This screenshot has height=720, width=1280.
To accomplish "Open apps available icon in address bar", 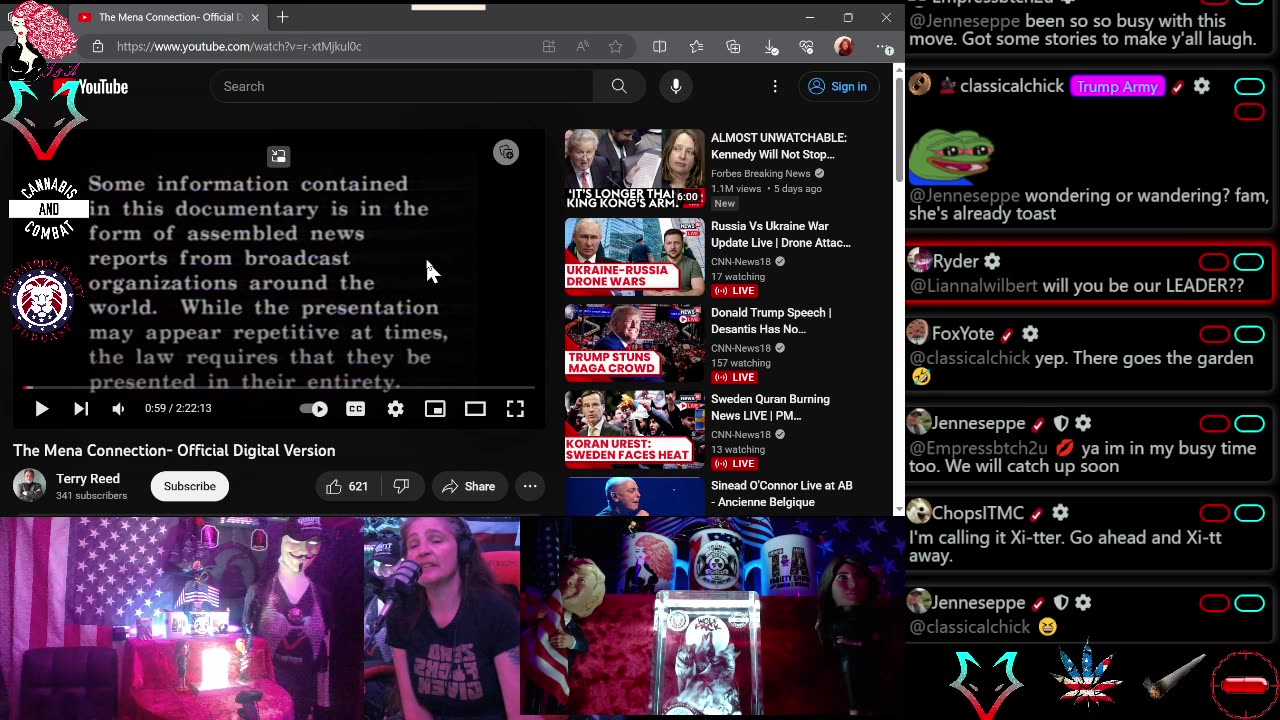I will pos(549,46).
